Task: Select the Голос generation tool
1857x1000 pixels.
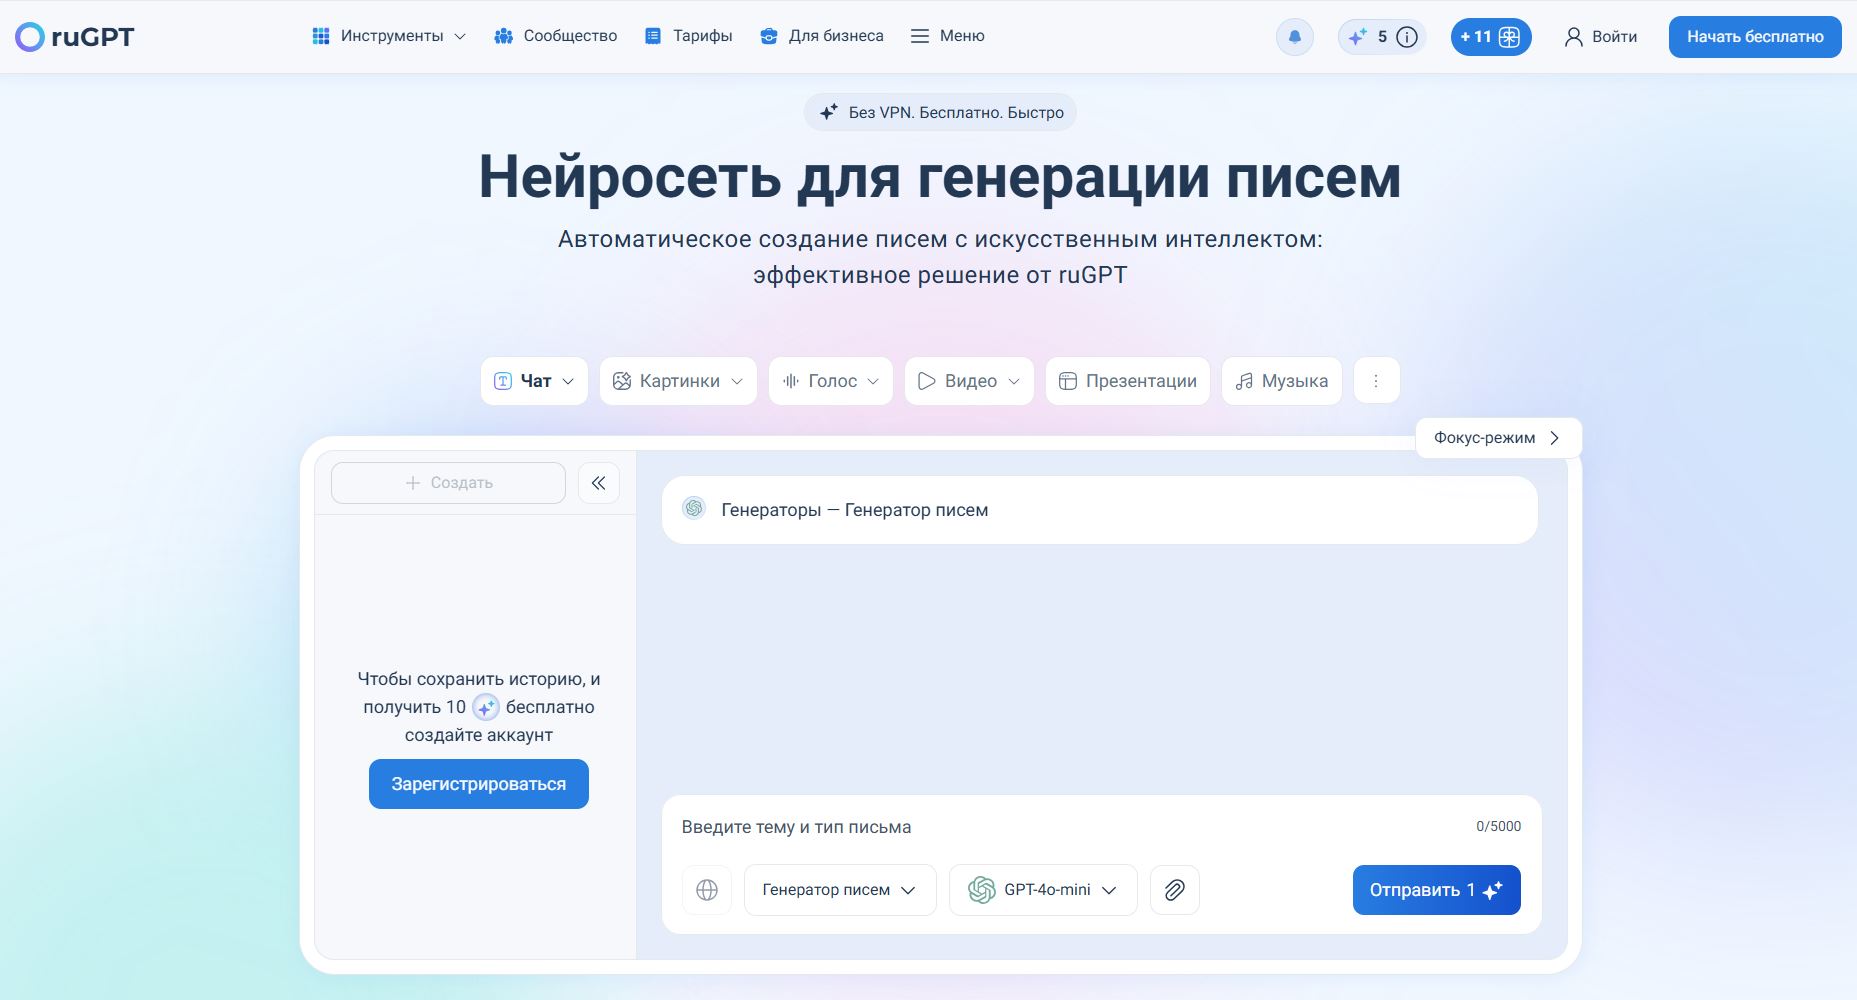Action: tap(829, 380)
